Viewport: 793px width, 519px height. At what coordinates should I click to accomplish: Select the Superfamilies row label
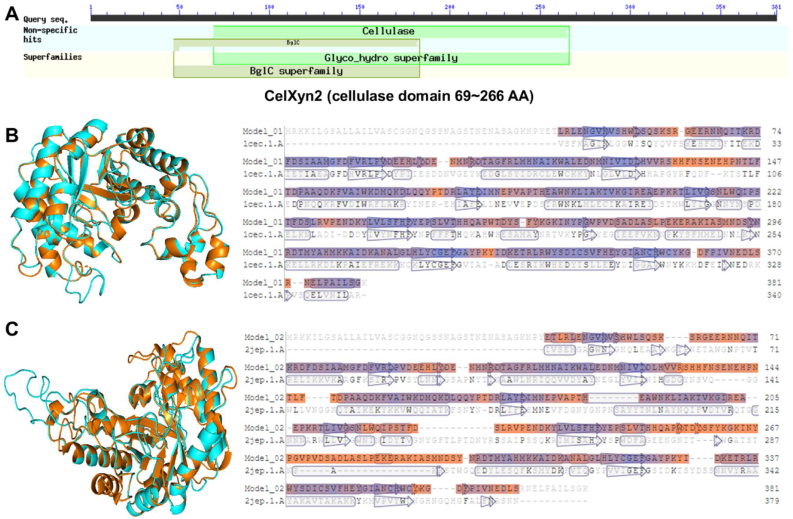click(x=52, y=57)
